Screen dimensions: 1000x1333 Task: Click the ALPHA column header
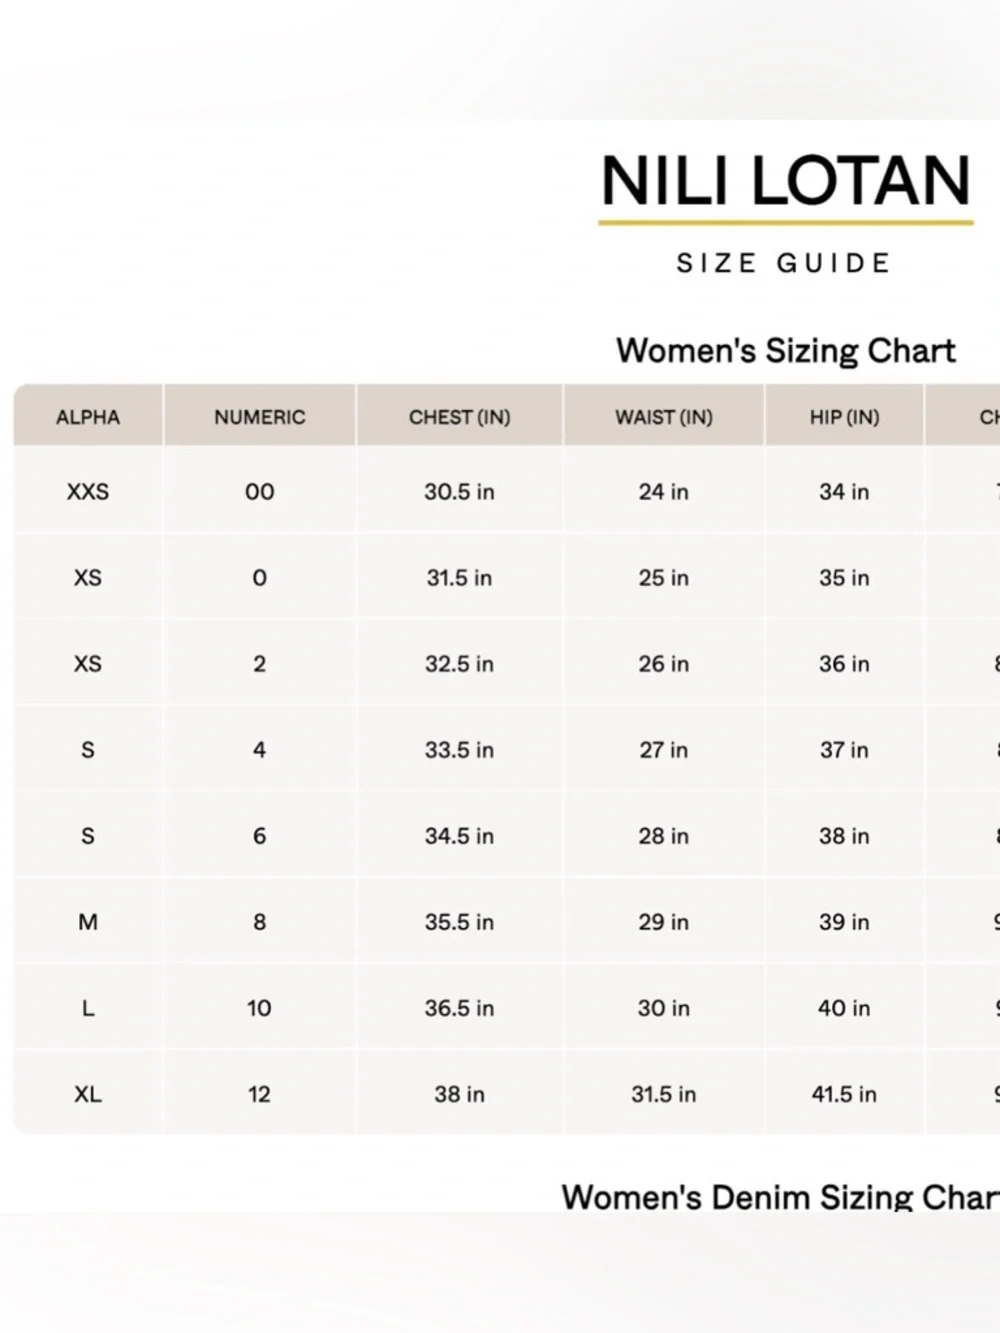click(x=88, y=417)
